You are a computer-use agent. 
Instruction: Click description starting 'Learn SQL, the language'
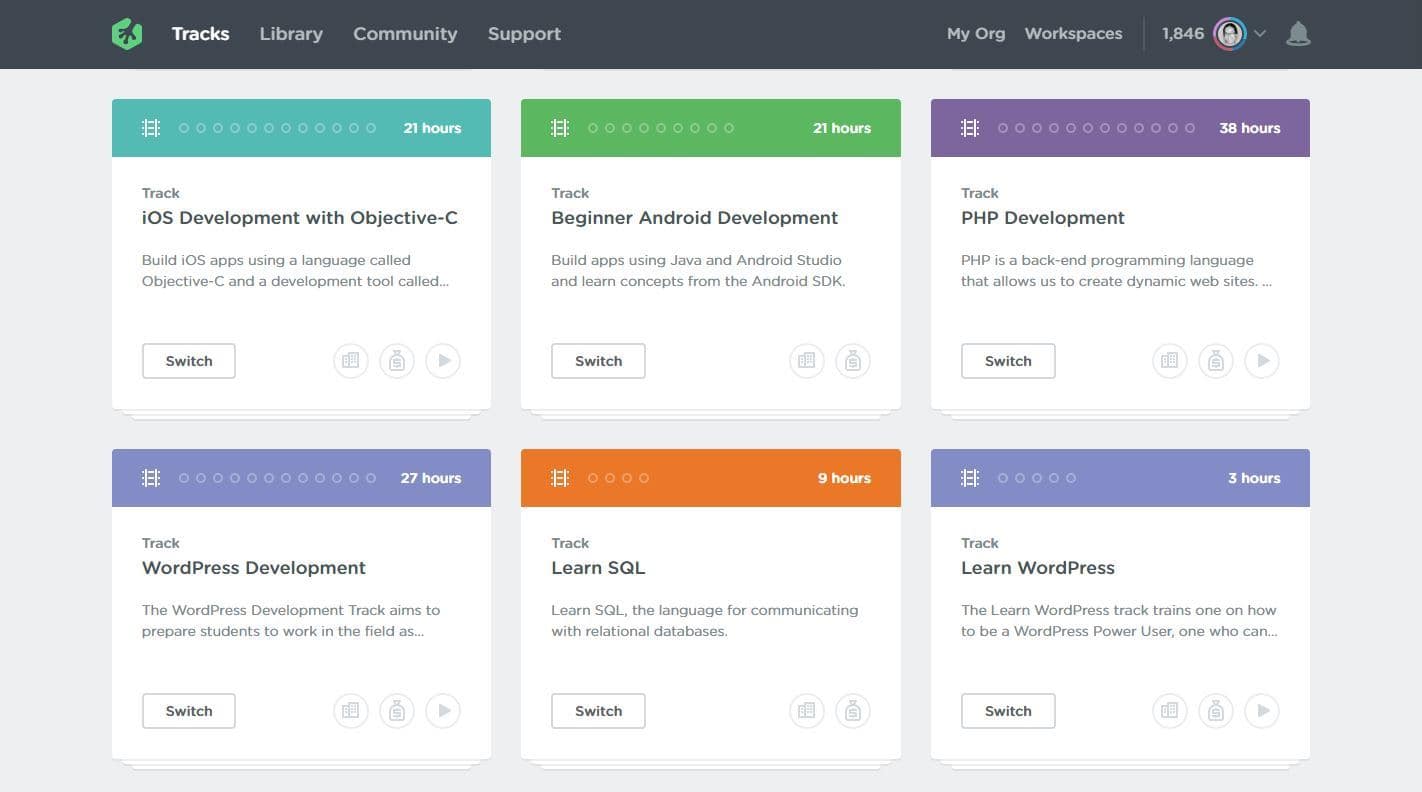click(705, 621)
